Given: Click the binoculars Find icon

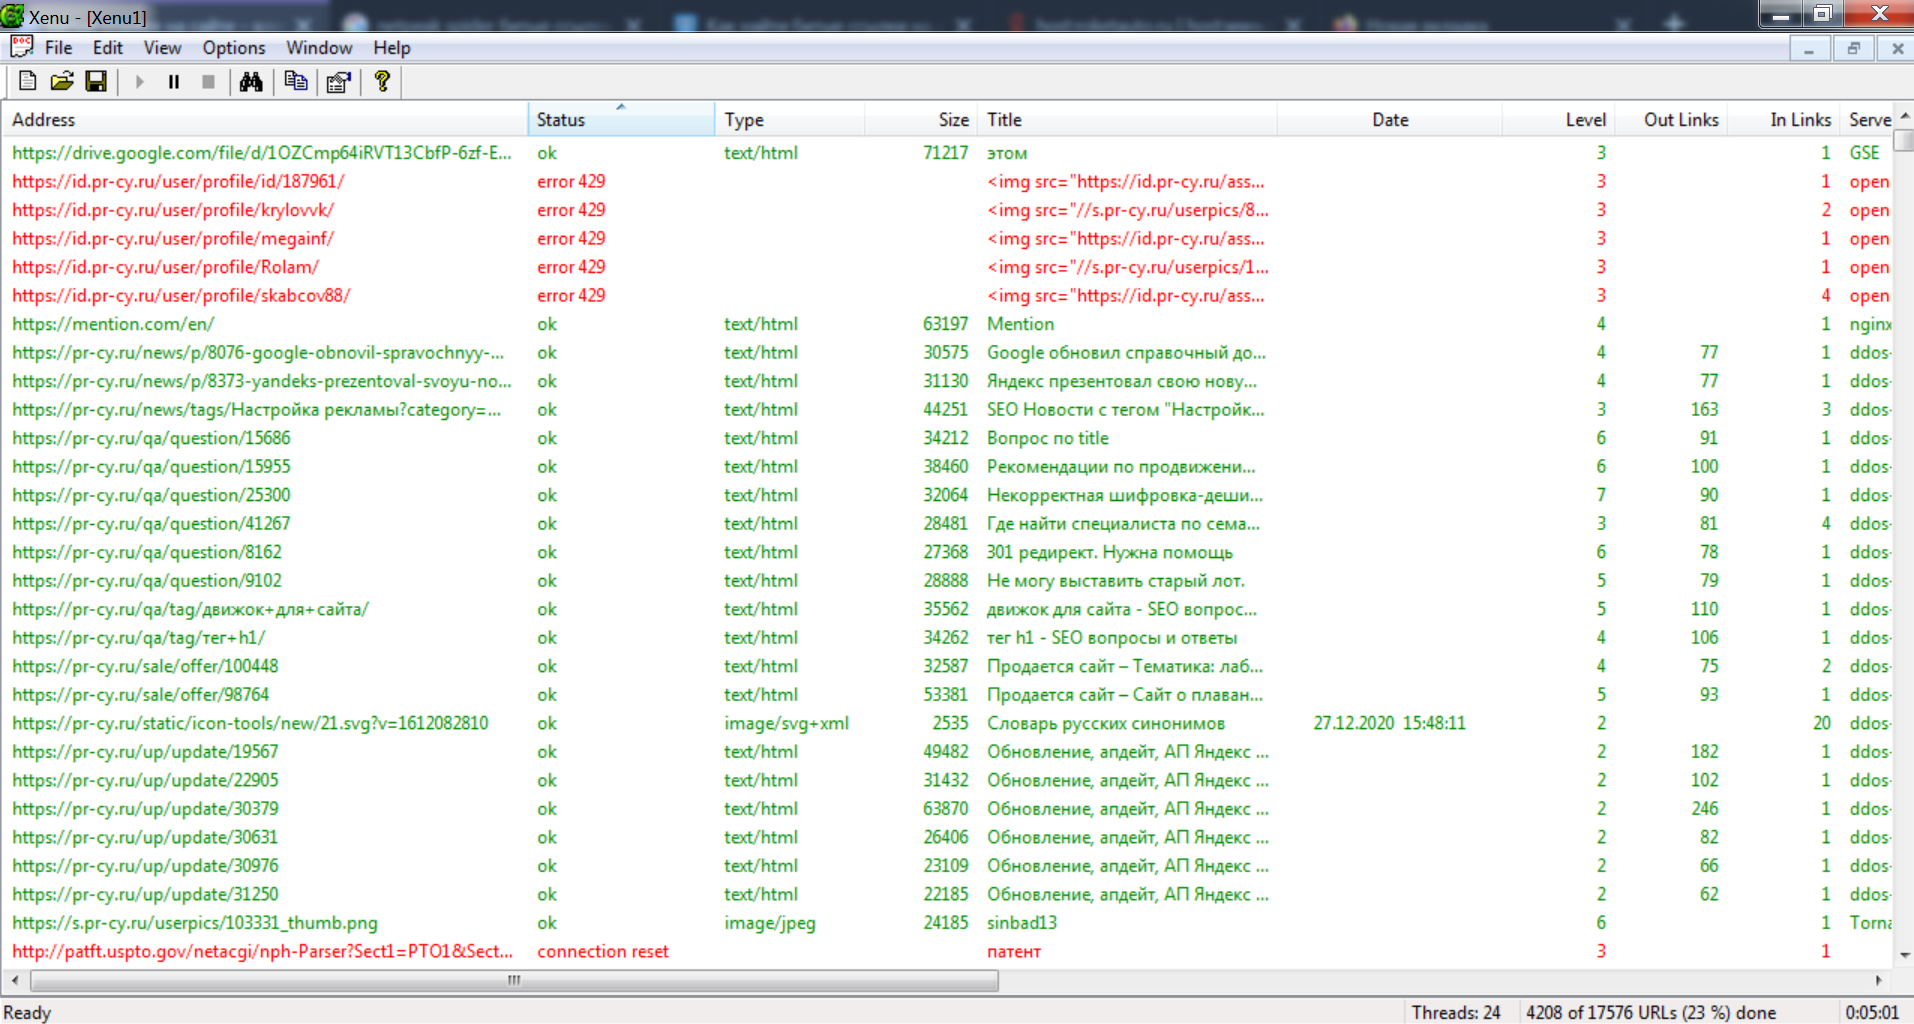Looking at the screenshot, I should click(251, 82).
